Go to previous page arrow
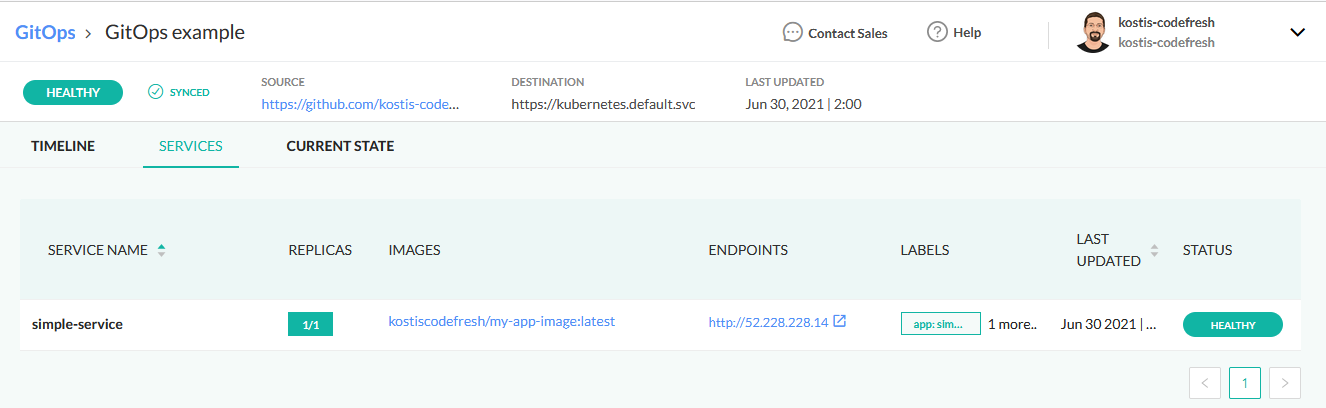1326x408 pixels. 1205,382
